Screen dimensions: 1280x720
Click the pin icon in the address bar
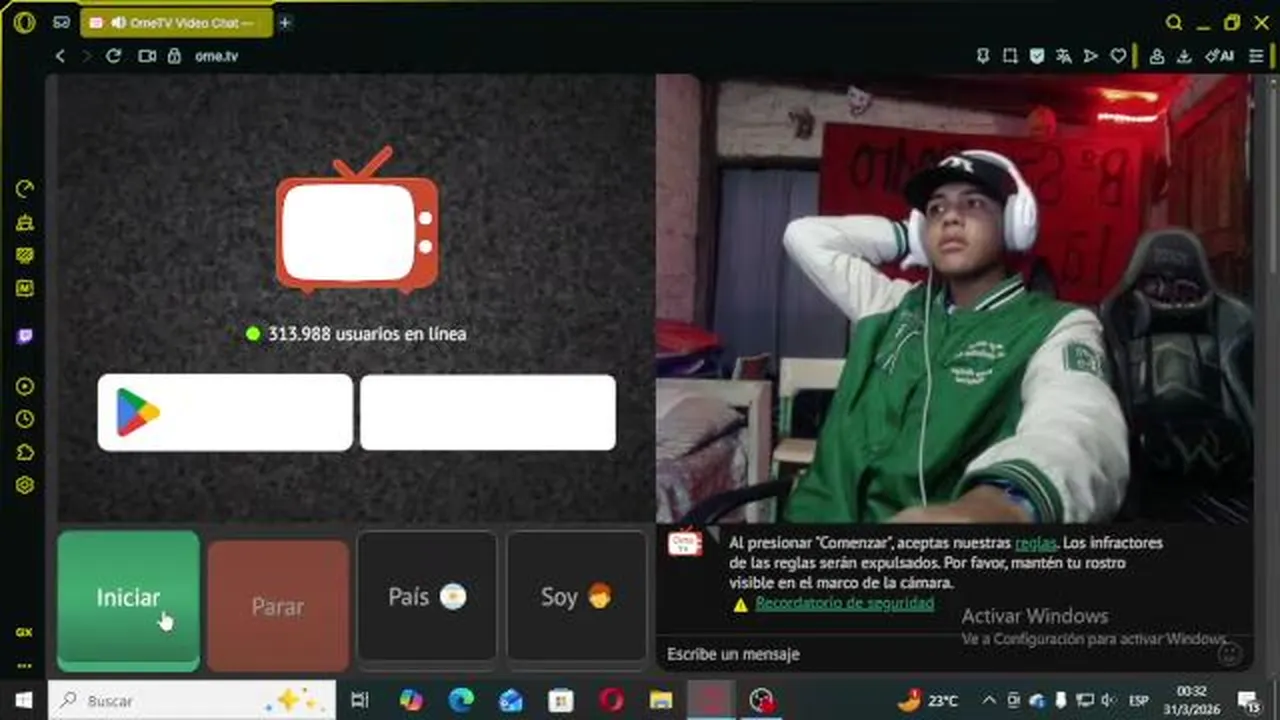pos(983,56)
